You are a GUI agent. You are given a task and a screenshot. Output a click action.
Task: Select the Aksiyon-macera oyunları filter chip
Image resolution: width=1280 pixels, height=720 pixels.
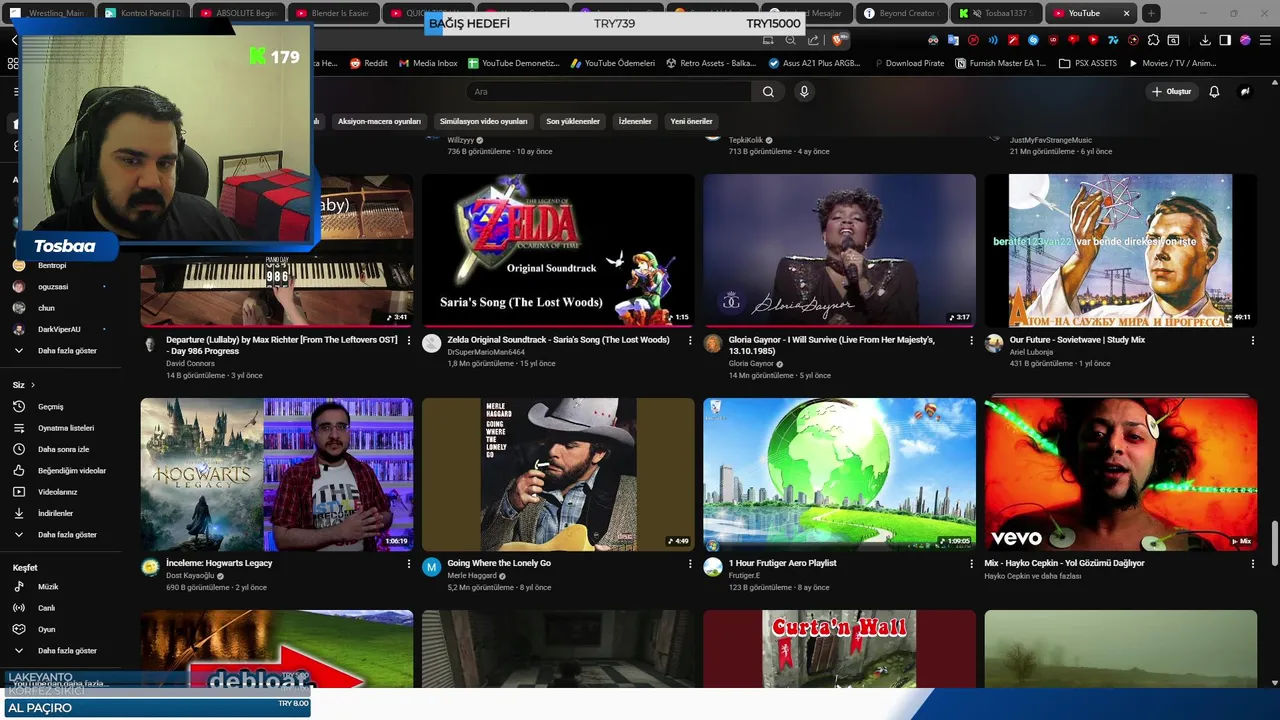(x=379, y=121)
